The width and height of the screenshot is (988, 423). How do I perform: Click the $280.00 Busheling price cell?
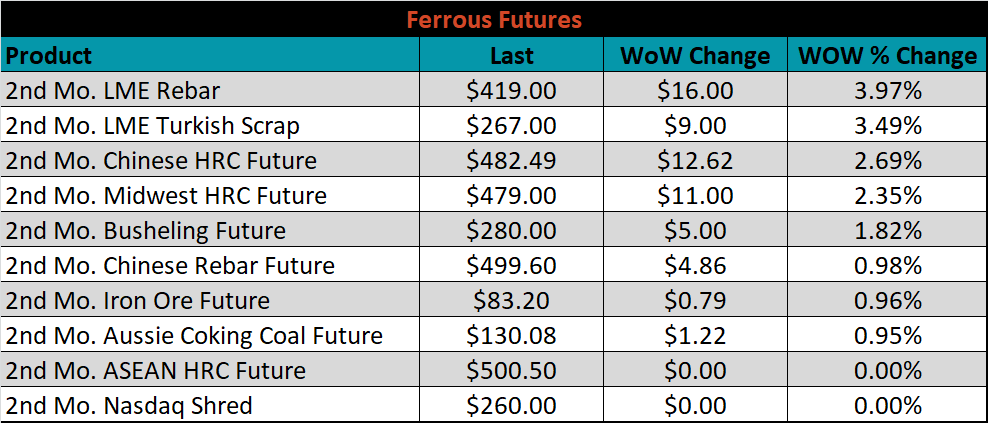(x=512, y=229)
